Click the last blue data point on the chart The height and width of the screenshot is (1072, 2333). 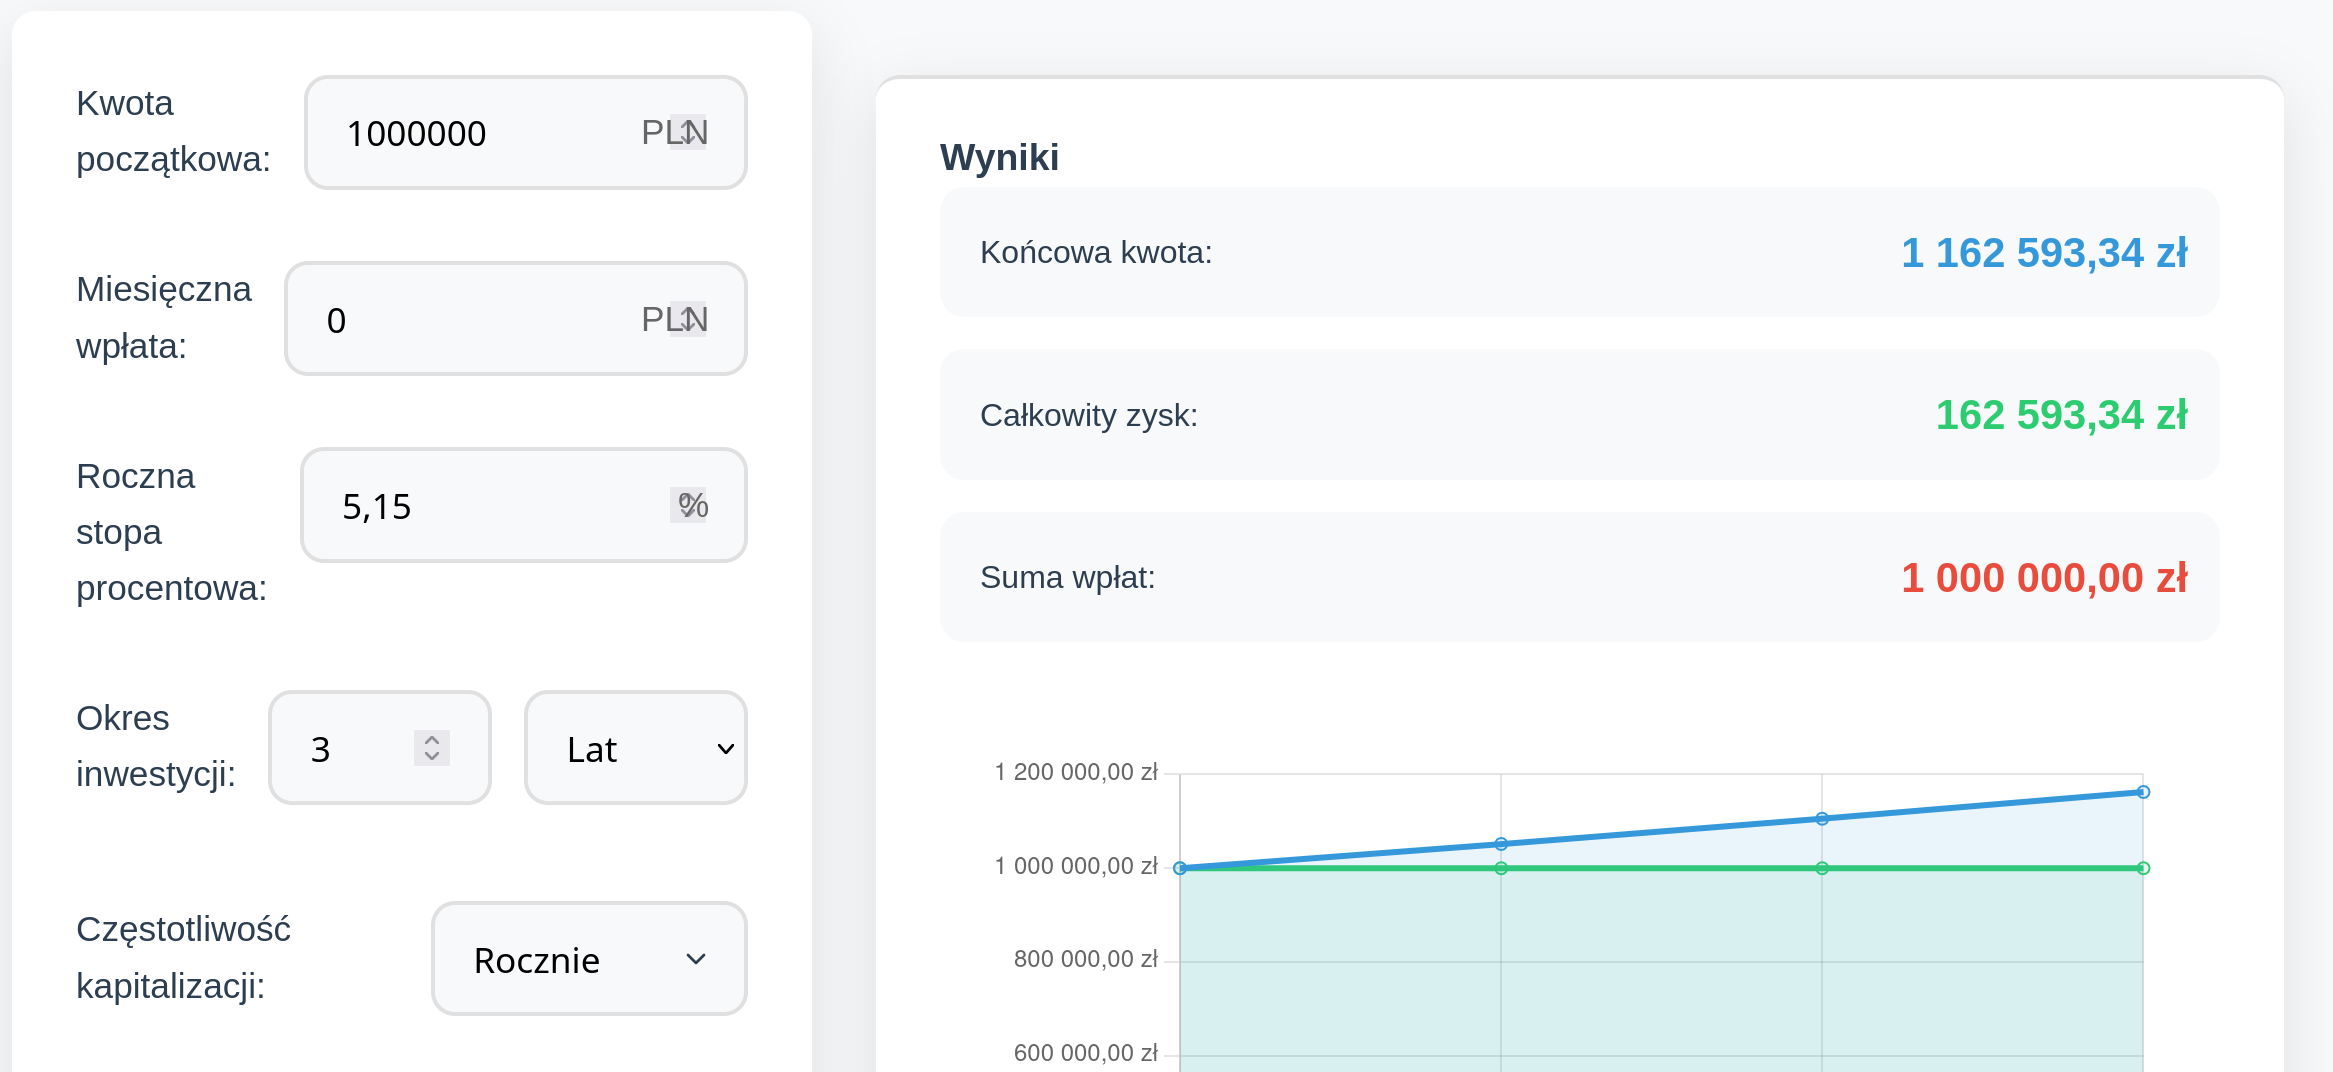2143,792
